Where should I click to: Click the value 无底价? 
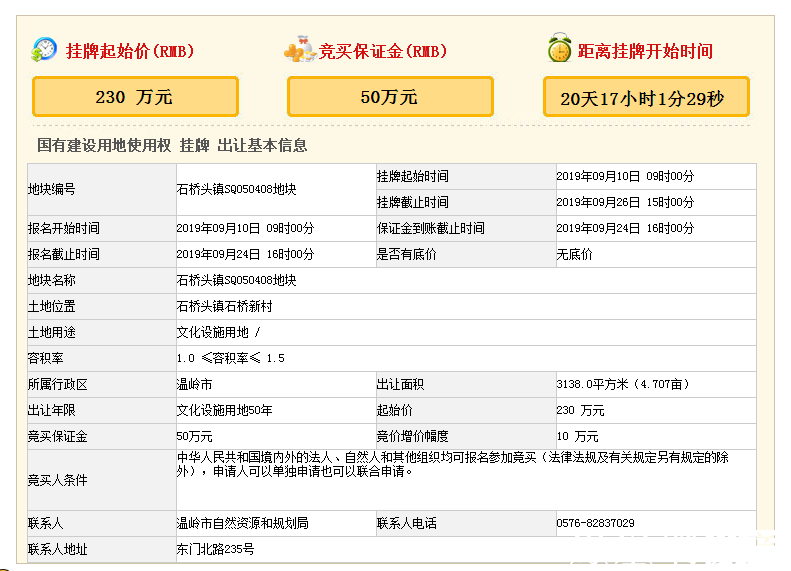pos(574,254)
